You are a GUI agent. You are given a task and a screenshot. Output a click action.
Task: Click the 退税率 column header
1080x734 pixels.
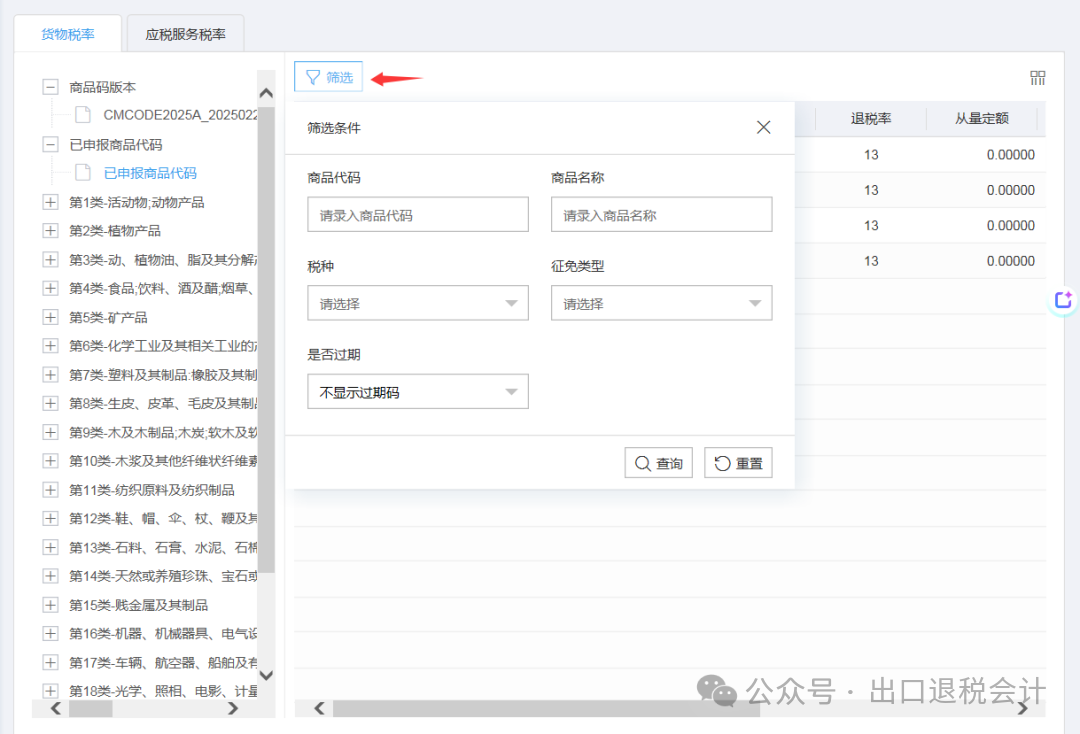pos(870,118)
